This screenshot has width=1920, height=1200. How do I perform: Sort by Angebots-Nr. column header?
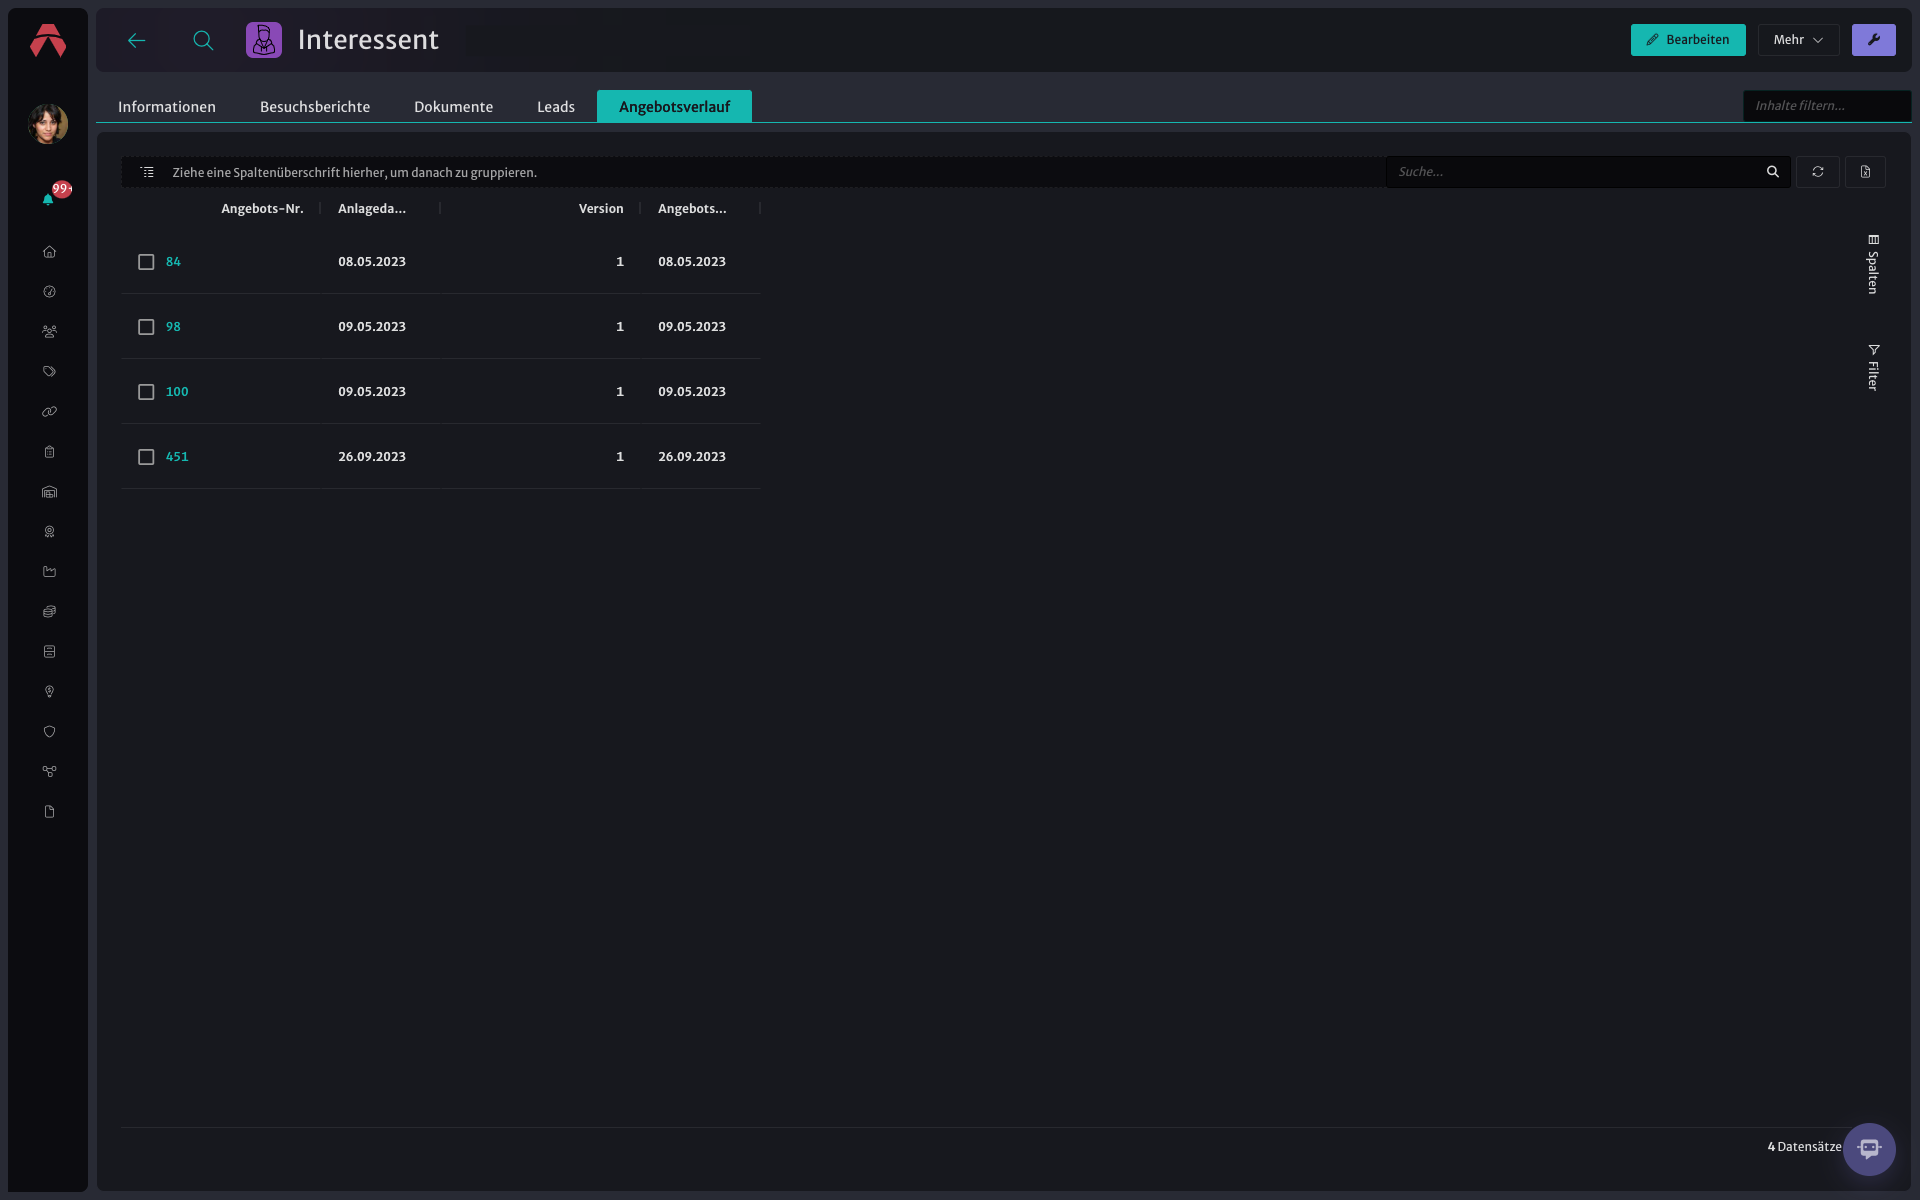coord(262,209)
